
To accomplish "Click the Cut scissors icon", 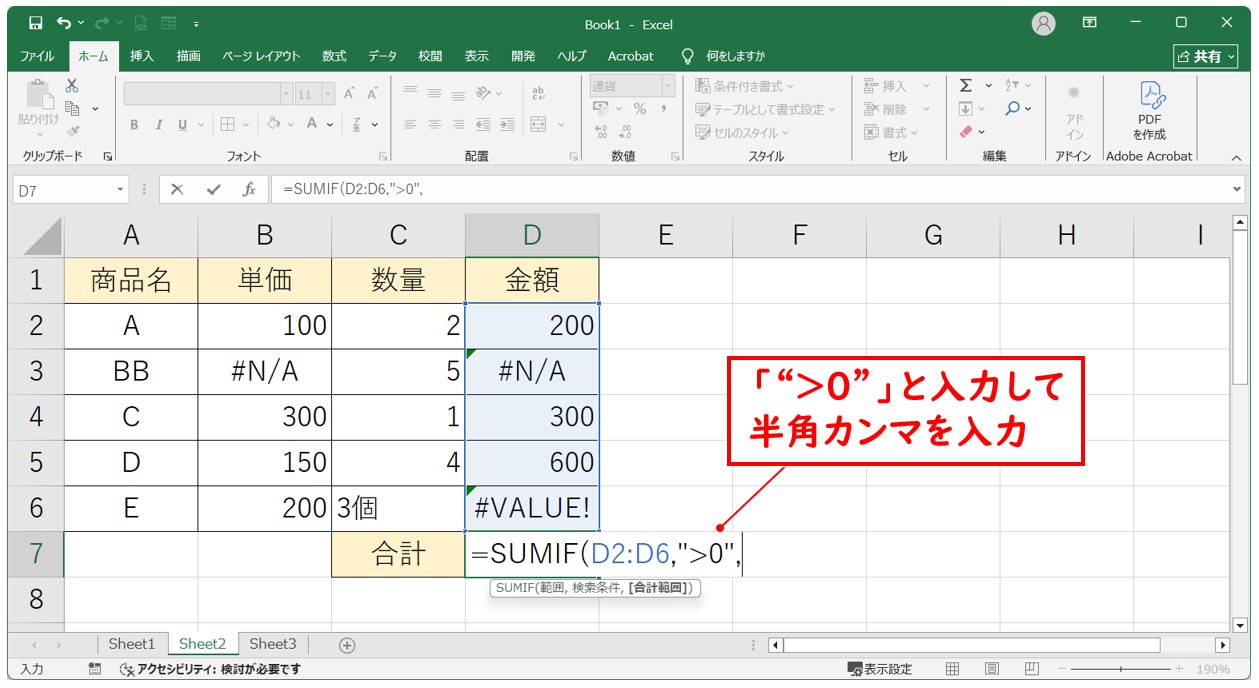I will (72, 86).
